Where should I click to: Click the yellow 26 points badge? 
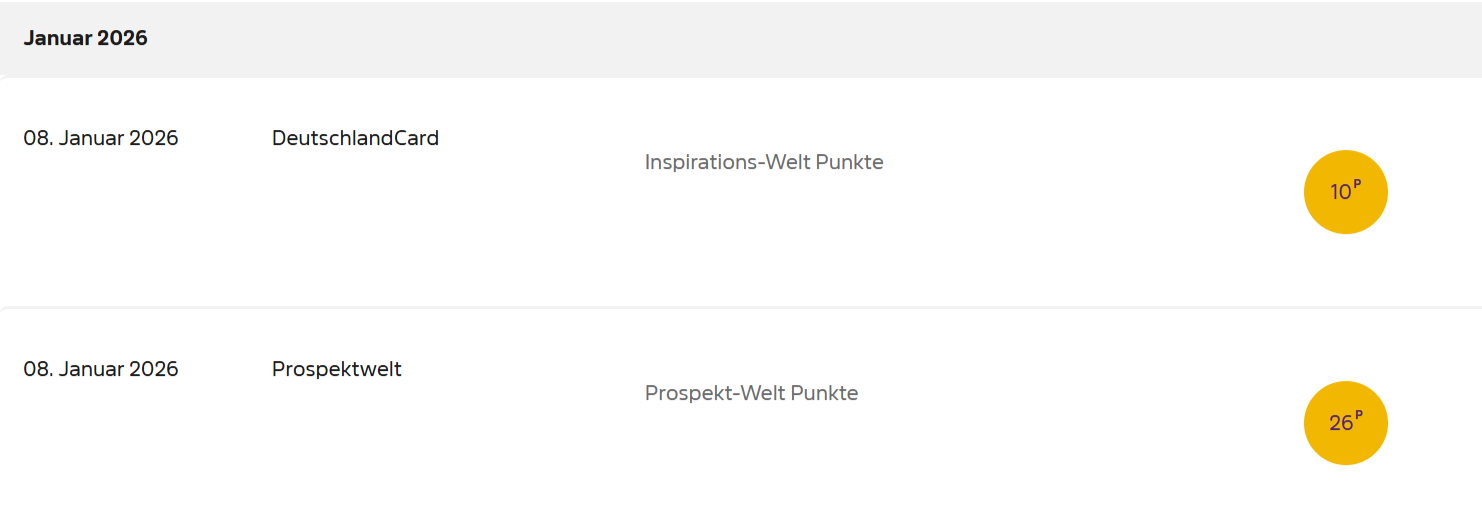(x=1345, y=423)
